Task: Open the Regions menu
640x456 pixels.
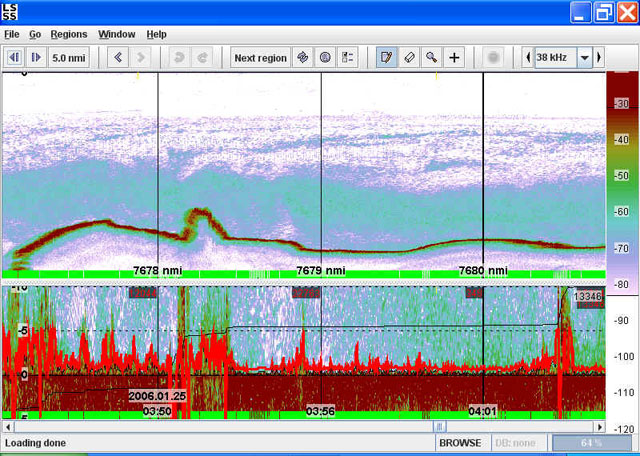Action: click(x=69, y=34)
